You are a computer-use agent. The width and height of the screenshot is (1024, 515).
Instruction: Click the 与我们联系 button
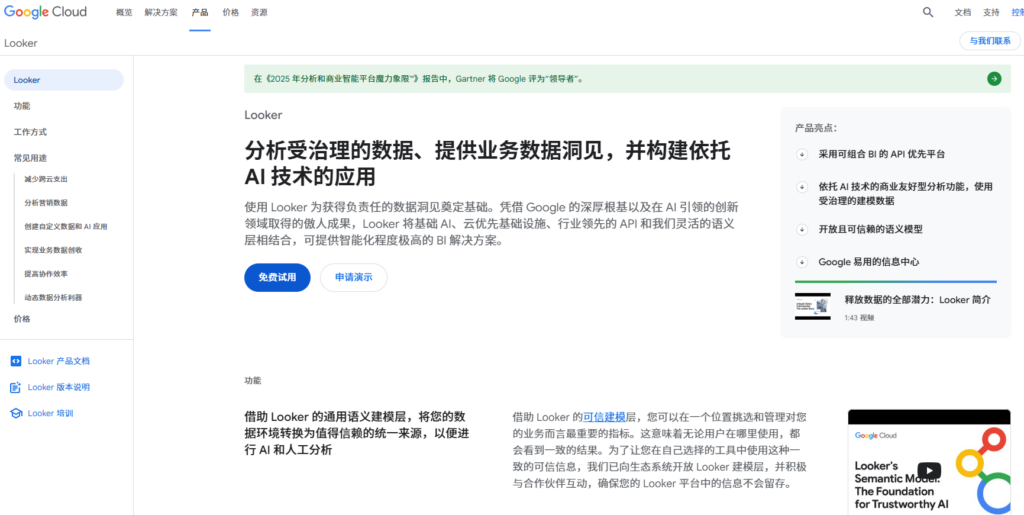click(990, 41)
